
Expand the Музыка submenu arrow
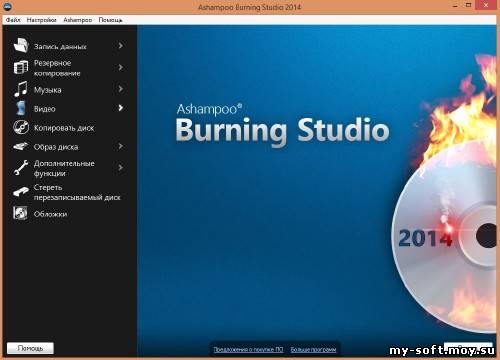(120, 89)
